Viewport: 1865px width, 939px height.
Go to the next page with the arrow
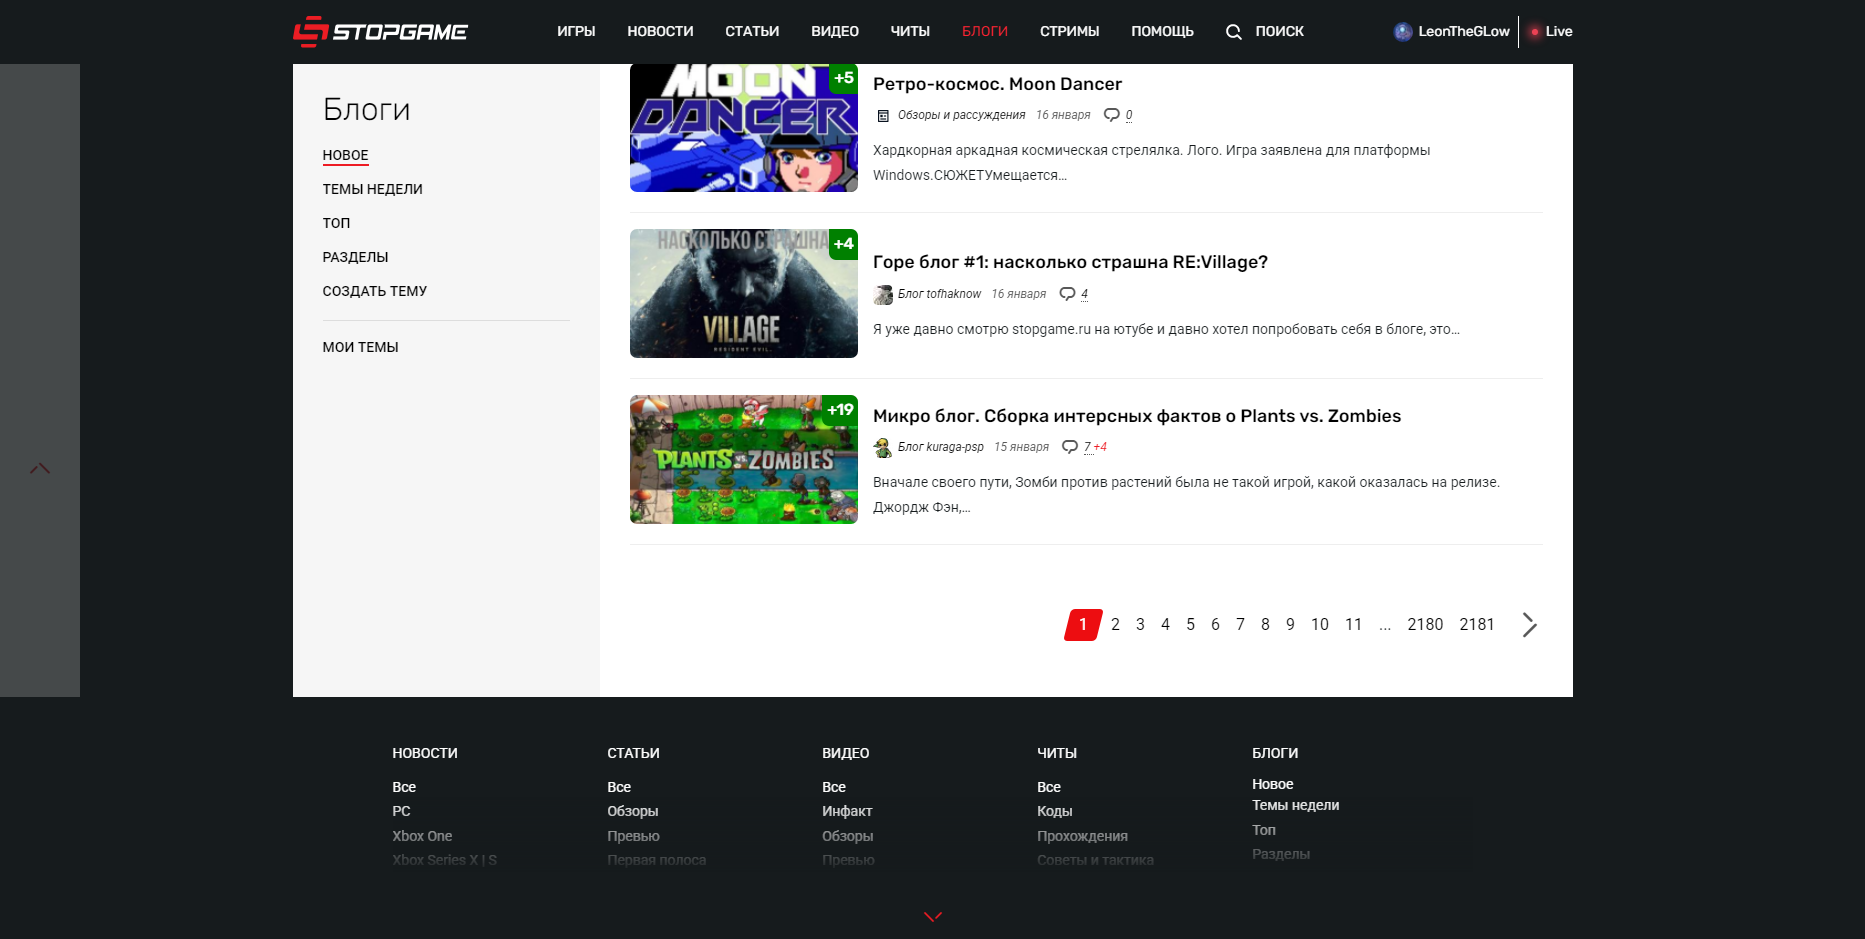click(x=1529, y=625)
